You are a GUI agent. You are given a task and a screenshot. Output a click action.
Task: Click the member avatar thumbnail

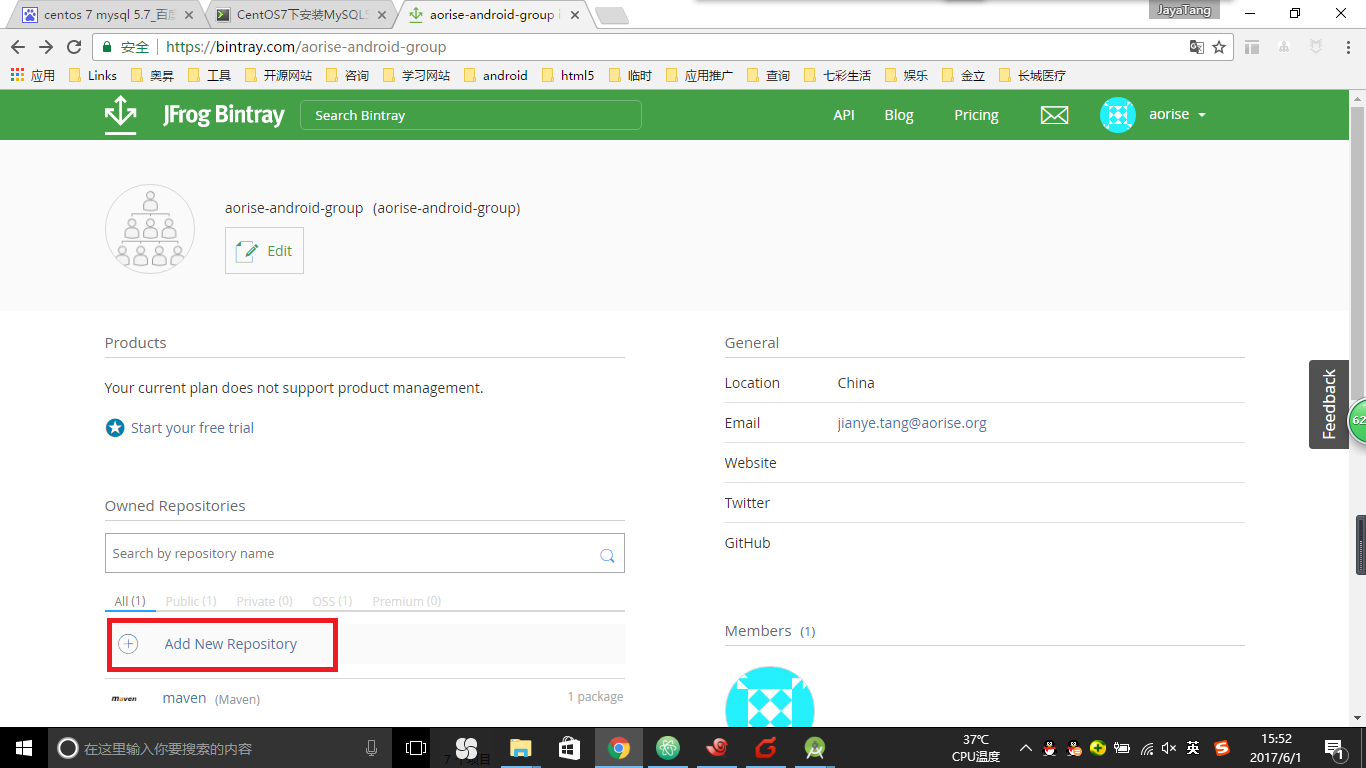click(769, 696)
